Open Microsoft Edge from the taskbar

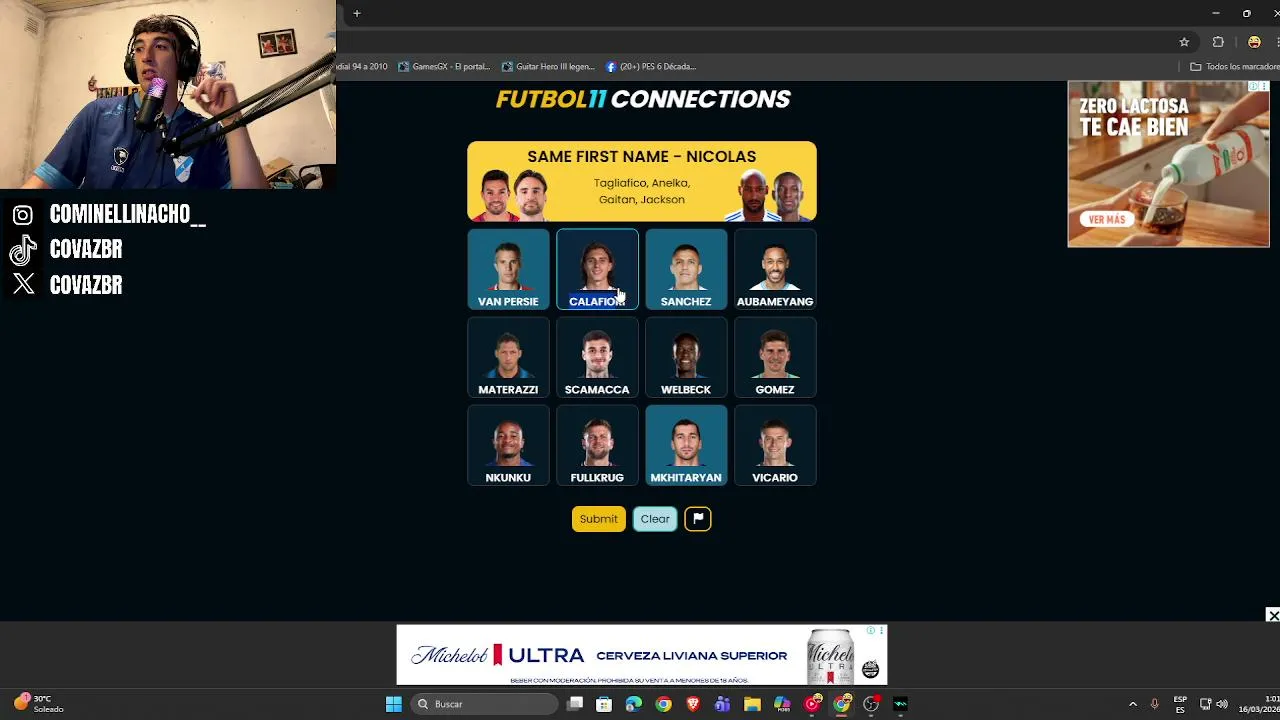(633, 704)
